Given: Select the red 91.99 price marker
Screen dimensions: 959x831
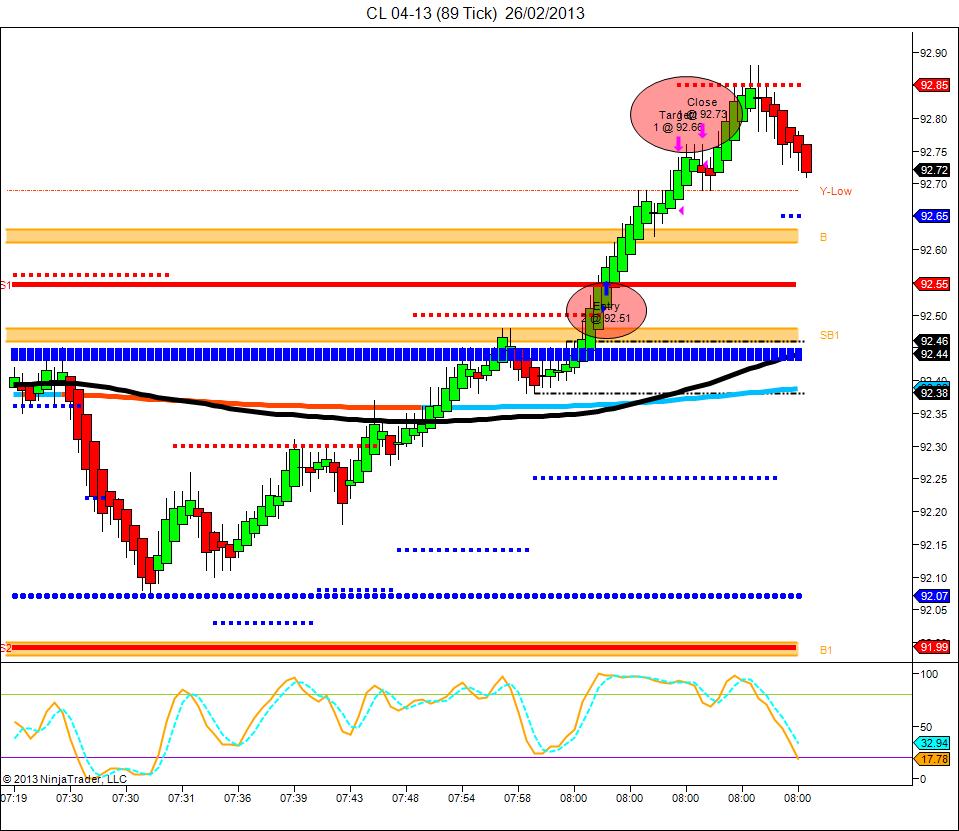Looking at the screenshot, I should [x=932, y=648].
